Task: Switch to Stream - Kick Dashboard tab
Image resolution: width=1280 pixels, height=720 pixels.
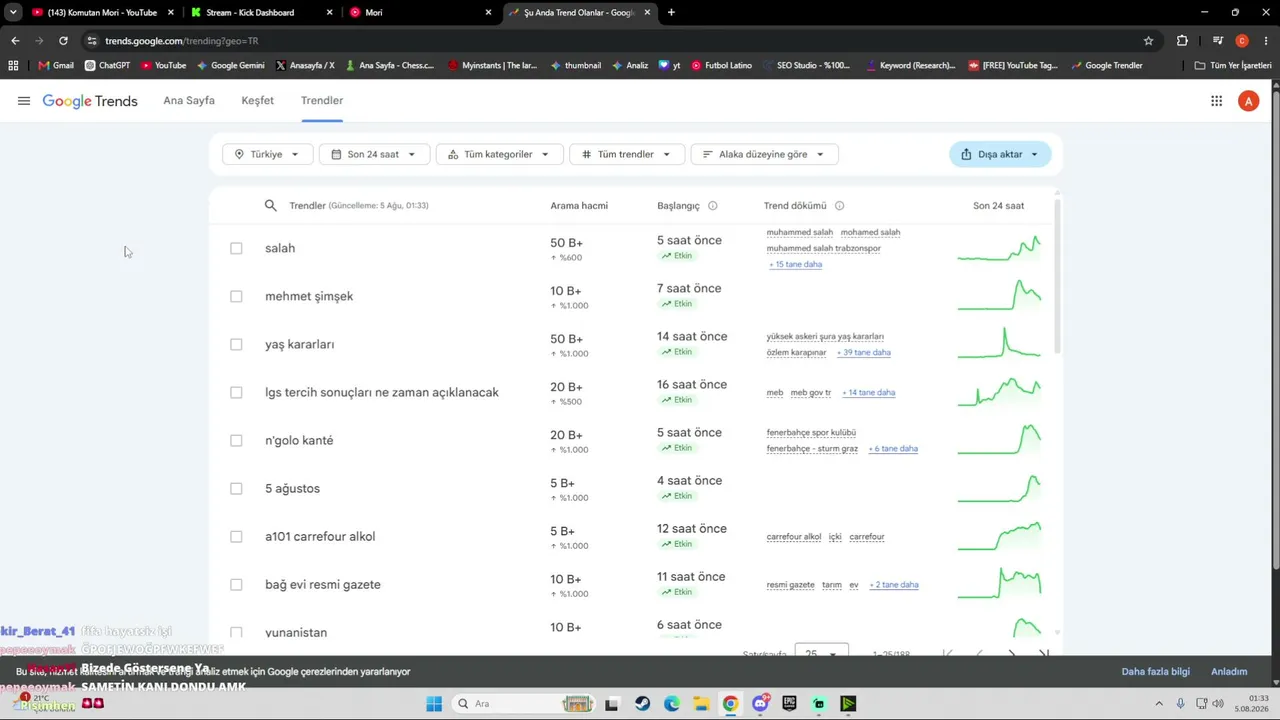Action: click(260, 13)
